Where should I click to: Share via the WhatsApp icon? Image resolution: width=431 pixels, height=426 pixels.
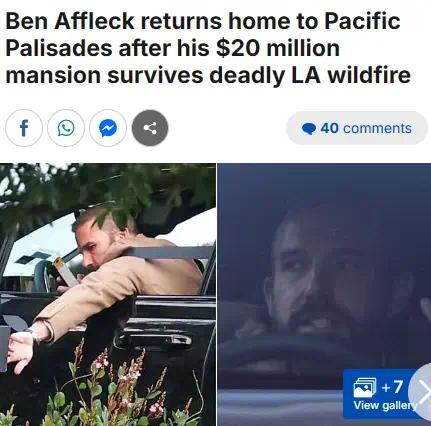66,128
